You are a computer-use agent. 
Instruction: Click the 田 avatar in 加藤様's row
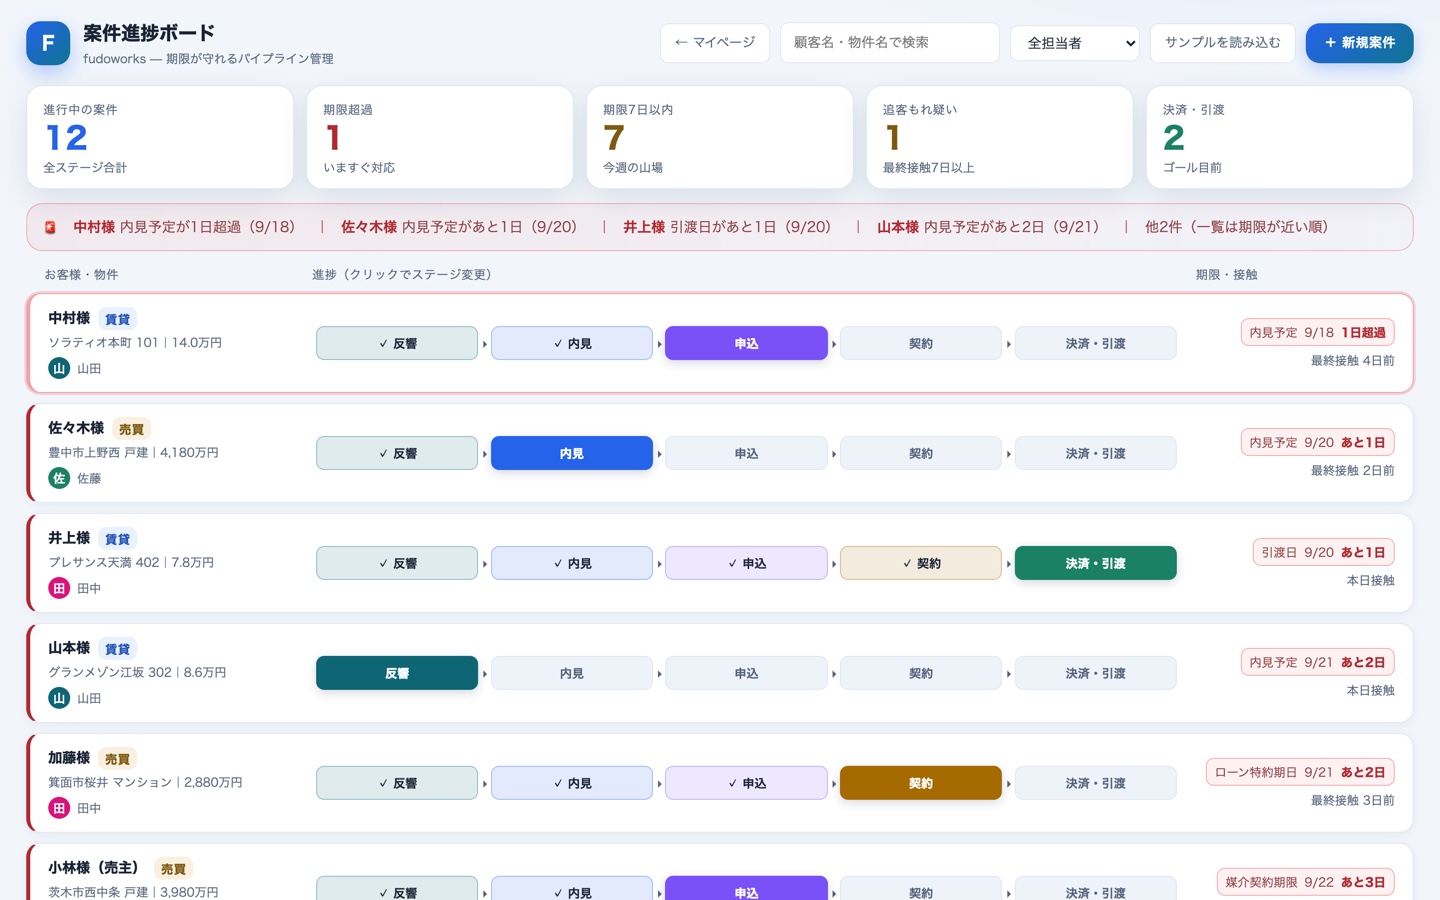59,808
